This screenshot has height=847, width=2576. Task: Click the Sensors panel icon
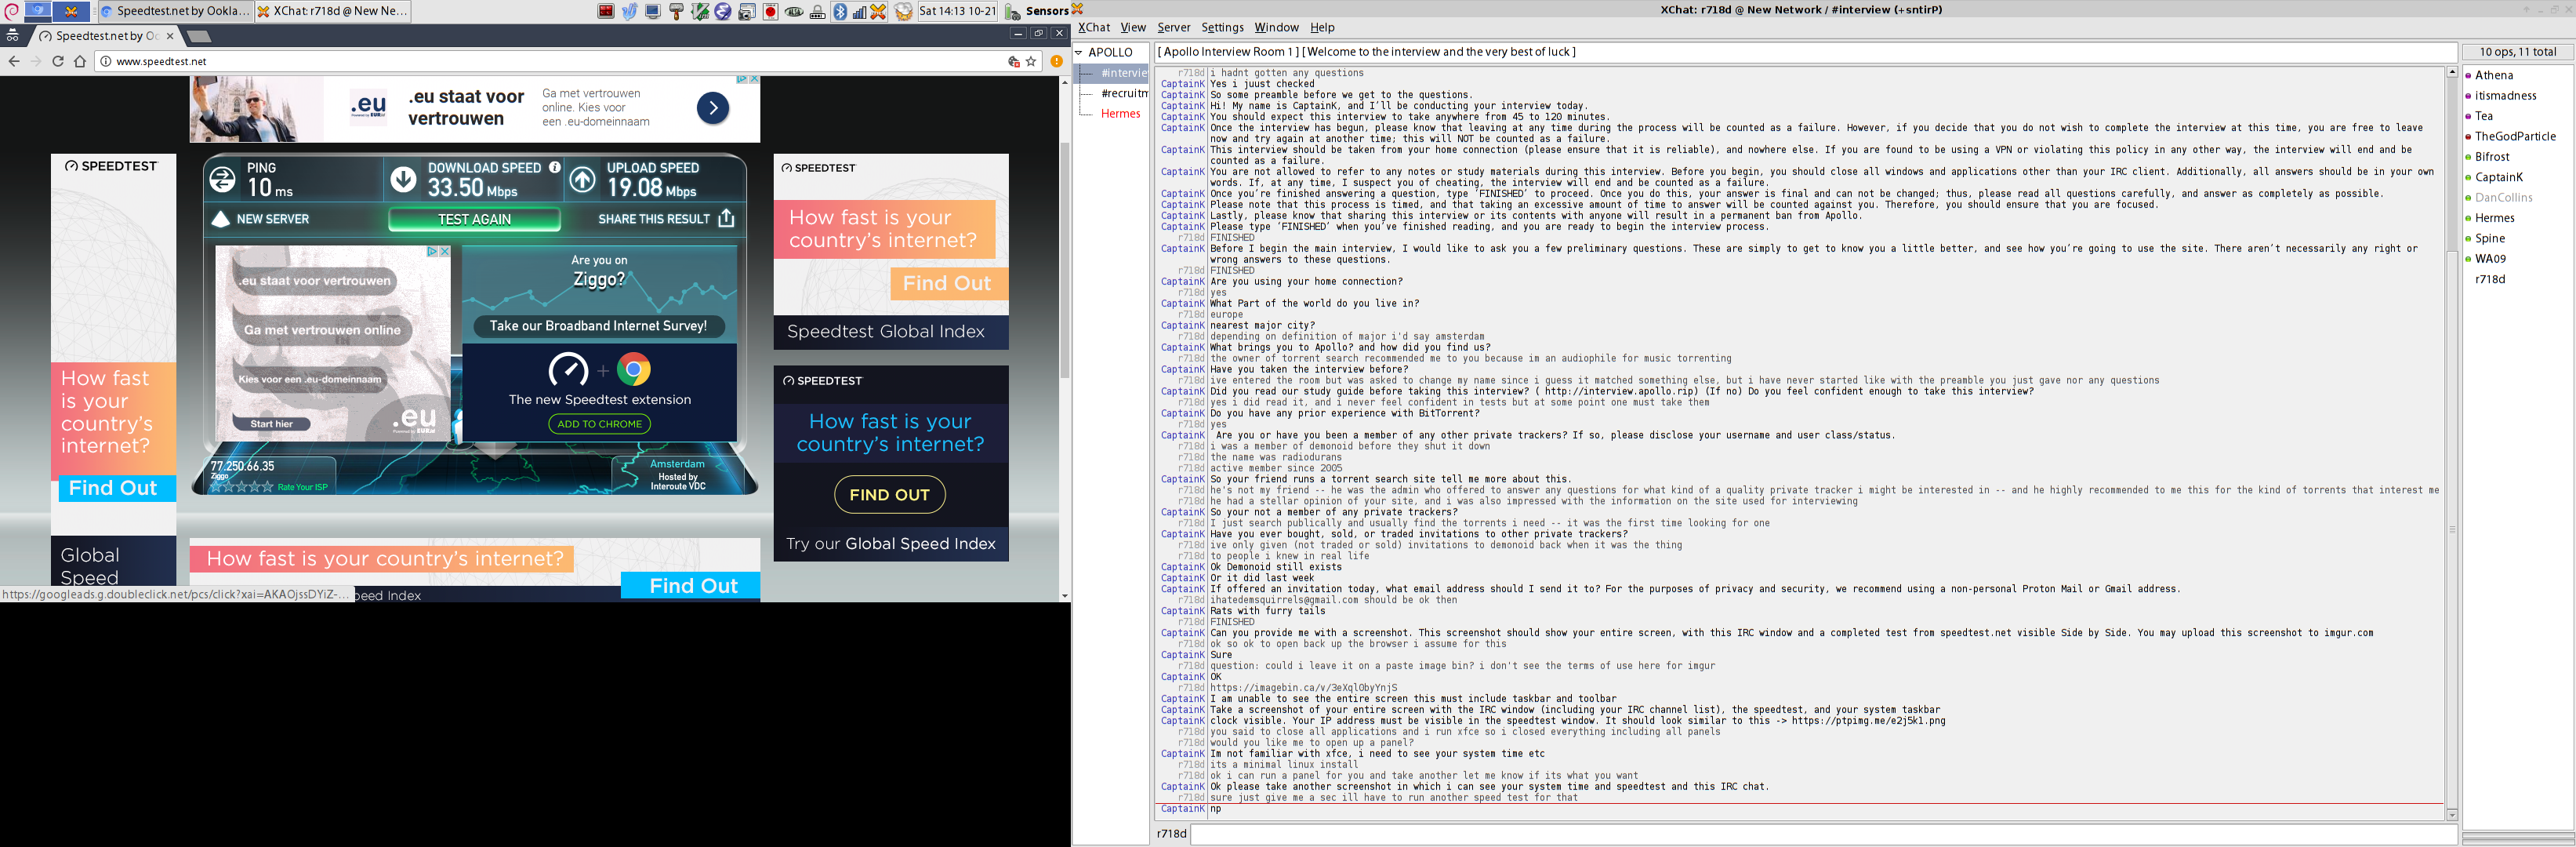(x=1012, y=11)
